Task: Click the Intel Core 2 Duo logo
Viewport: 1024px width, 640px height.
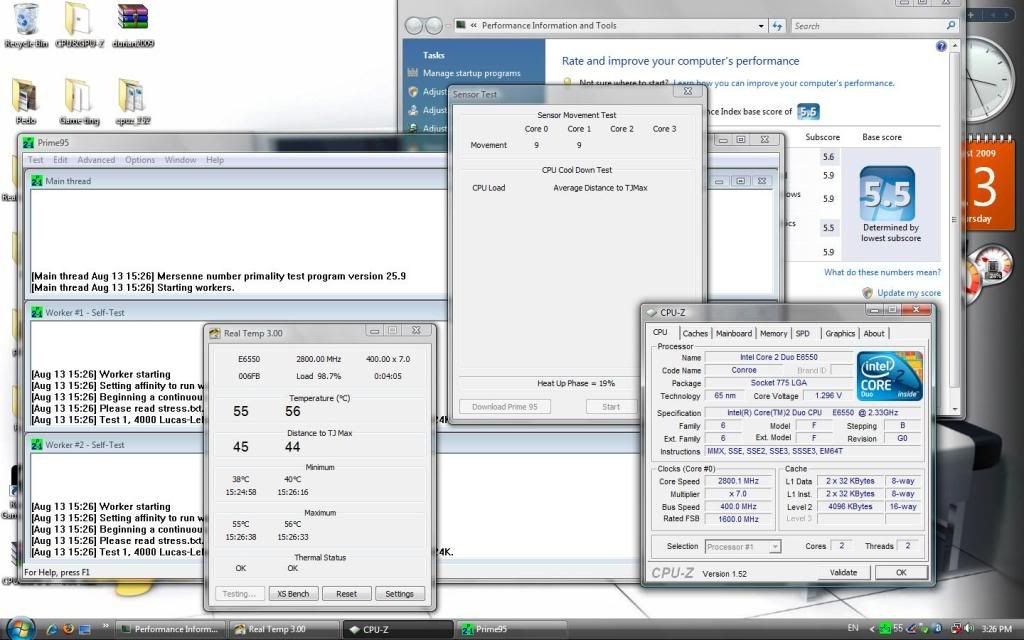Action: point(889,376)
